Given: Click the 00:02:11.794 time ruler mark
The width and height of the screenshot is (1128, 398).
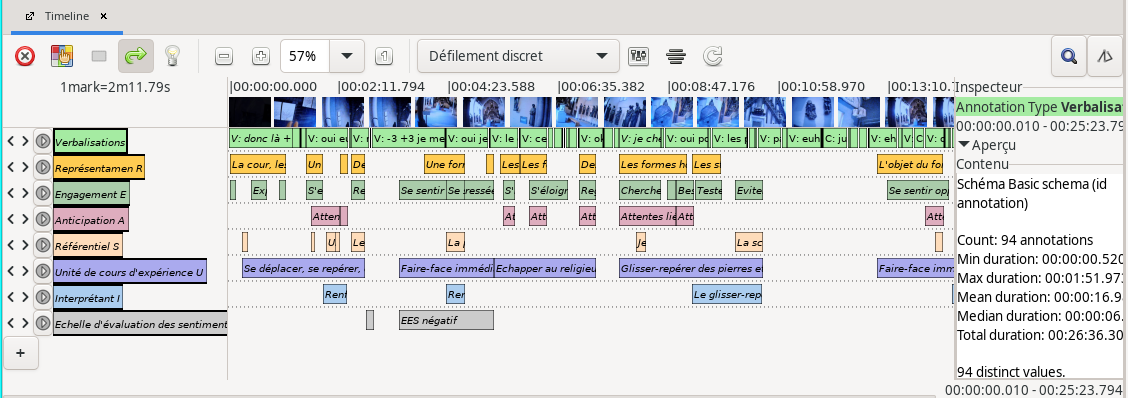Looking at the screenshot, I should click(381, 86).
